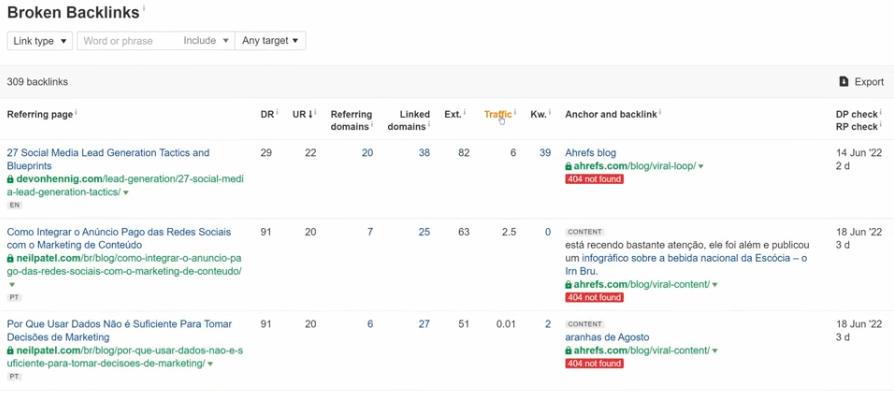Click linked domains value 25

tap(424, 232)
